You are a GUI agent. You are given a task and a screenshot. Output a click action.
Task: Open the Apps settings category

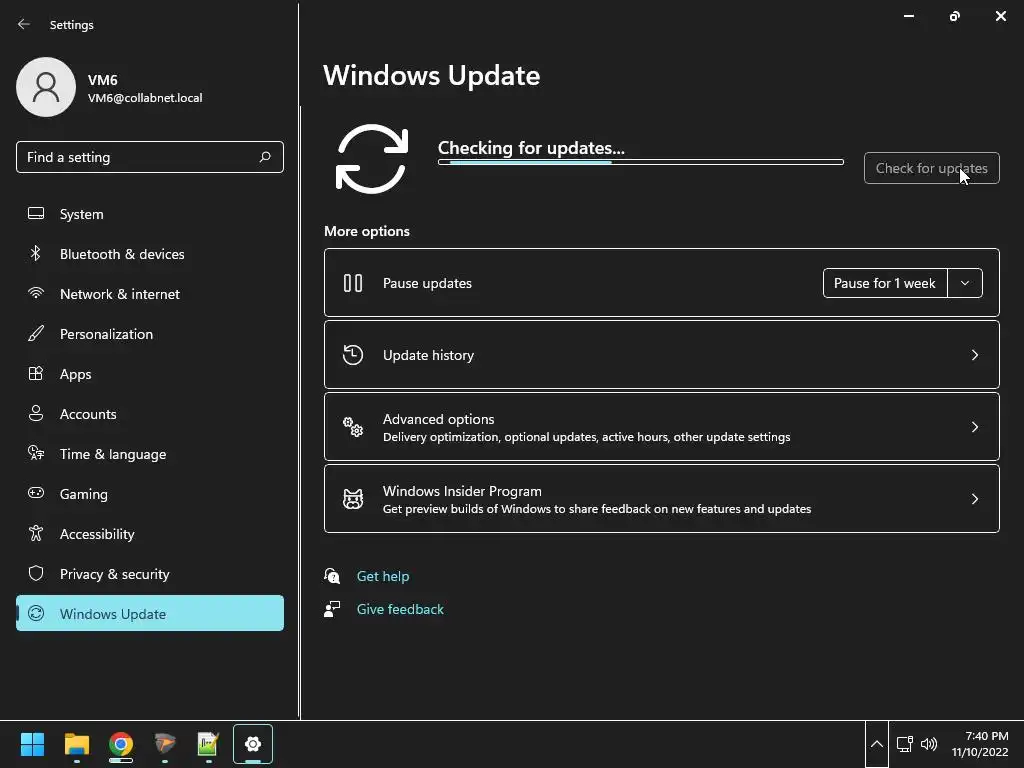pos(150,374)
